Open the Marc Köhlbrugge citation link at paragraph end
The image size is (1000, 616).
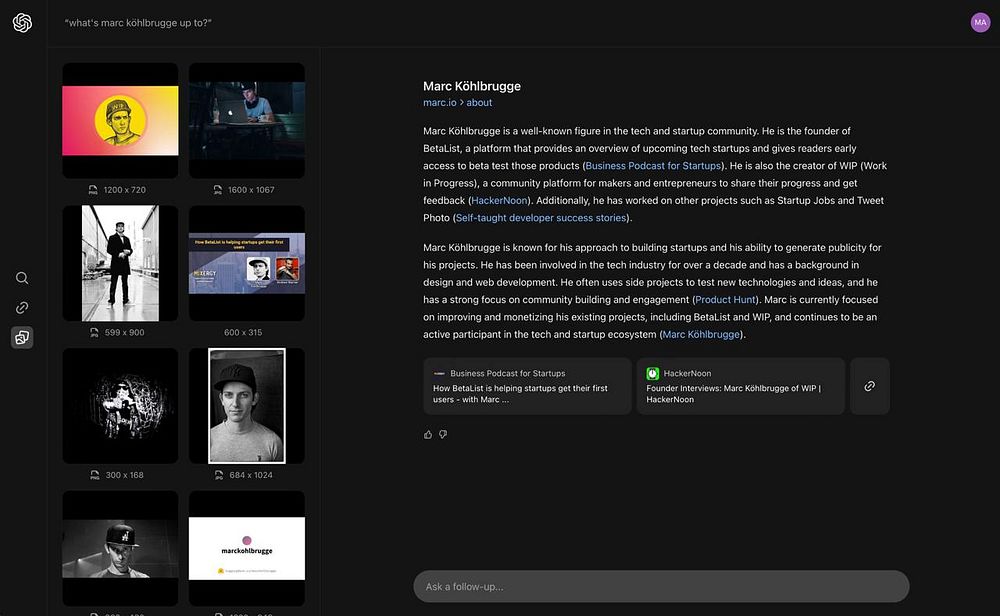coord(701,335)
